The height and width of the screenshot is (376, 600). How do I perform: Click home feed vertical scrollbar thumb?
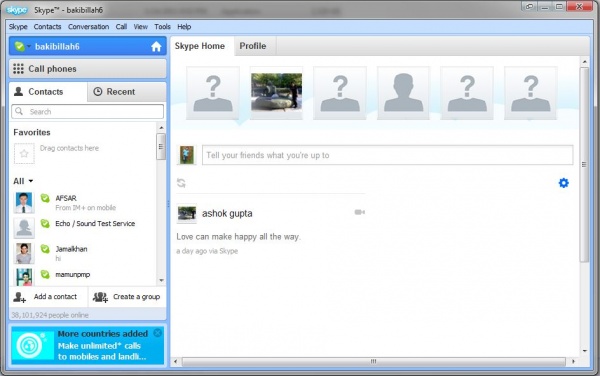pos(584,164)
